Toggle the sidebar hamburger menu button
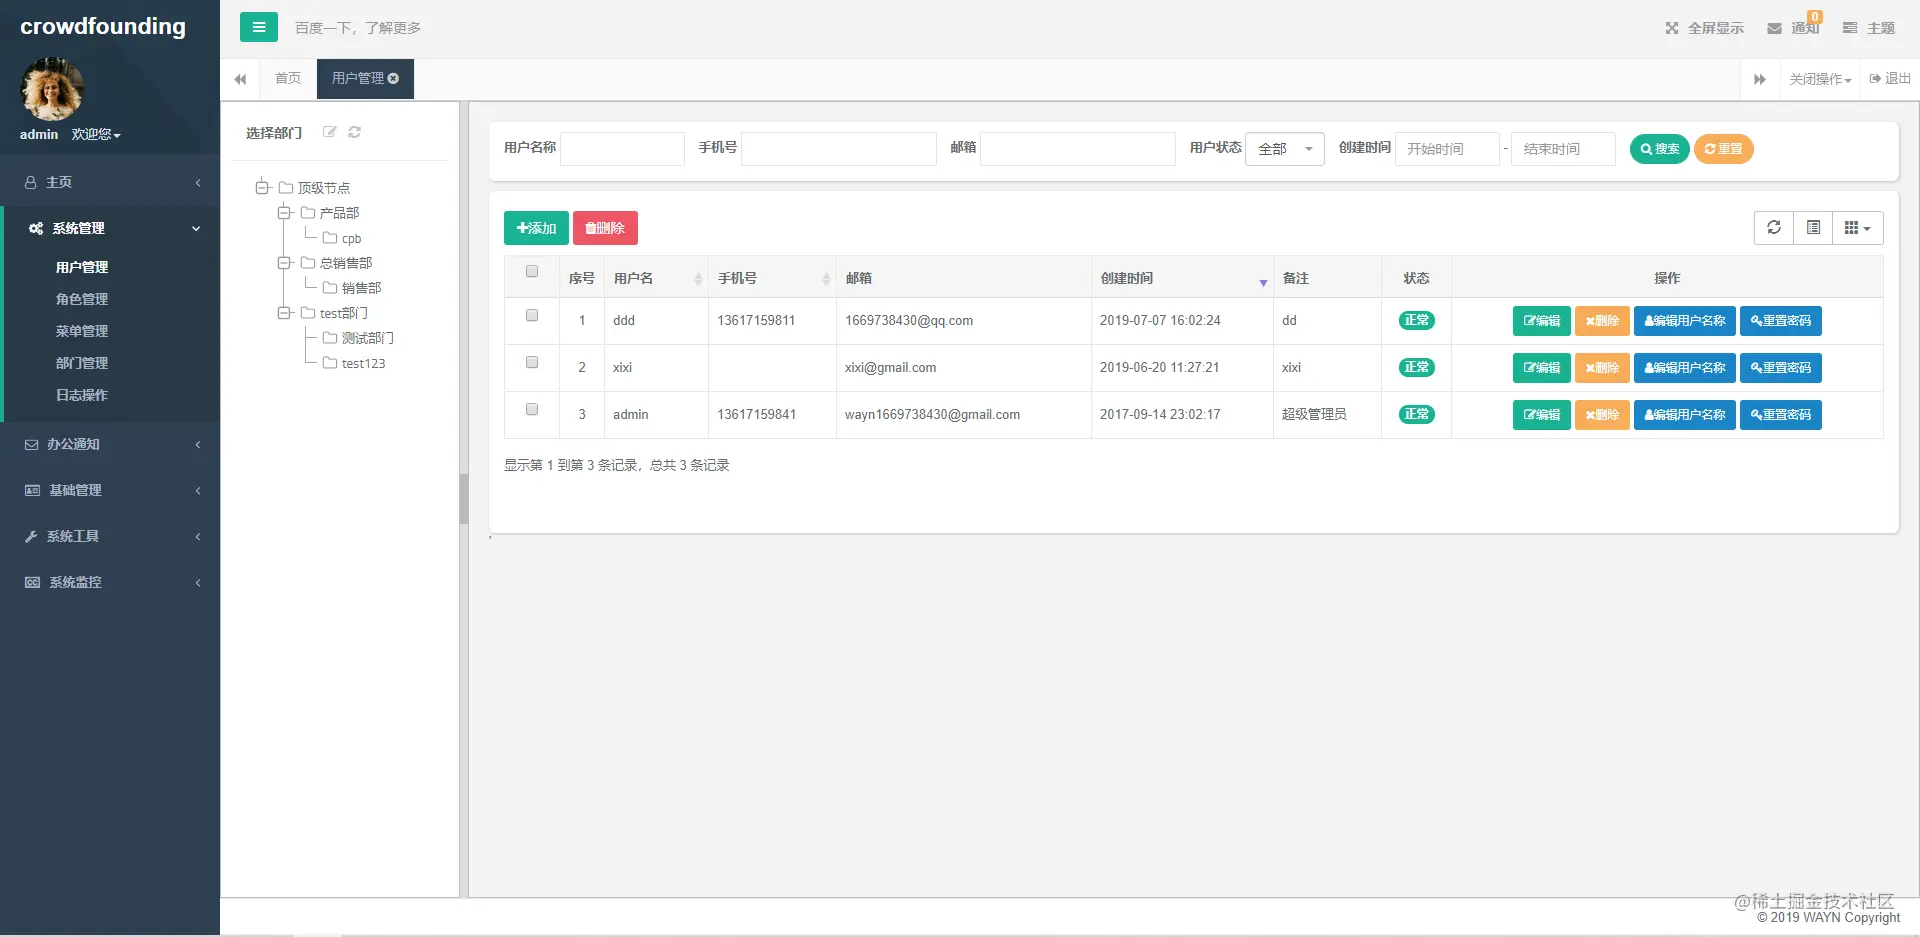The image size is (1920, 937). 258,27
